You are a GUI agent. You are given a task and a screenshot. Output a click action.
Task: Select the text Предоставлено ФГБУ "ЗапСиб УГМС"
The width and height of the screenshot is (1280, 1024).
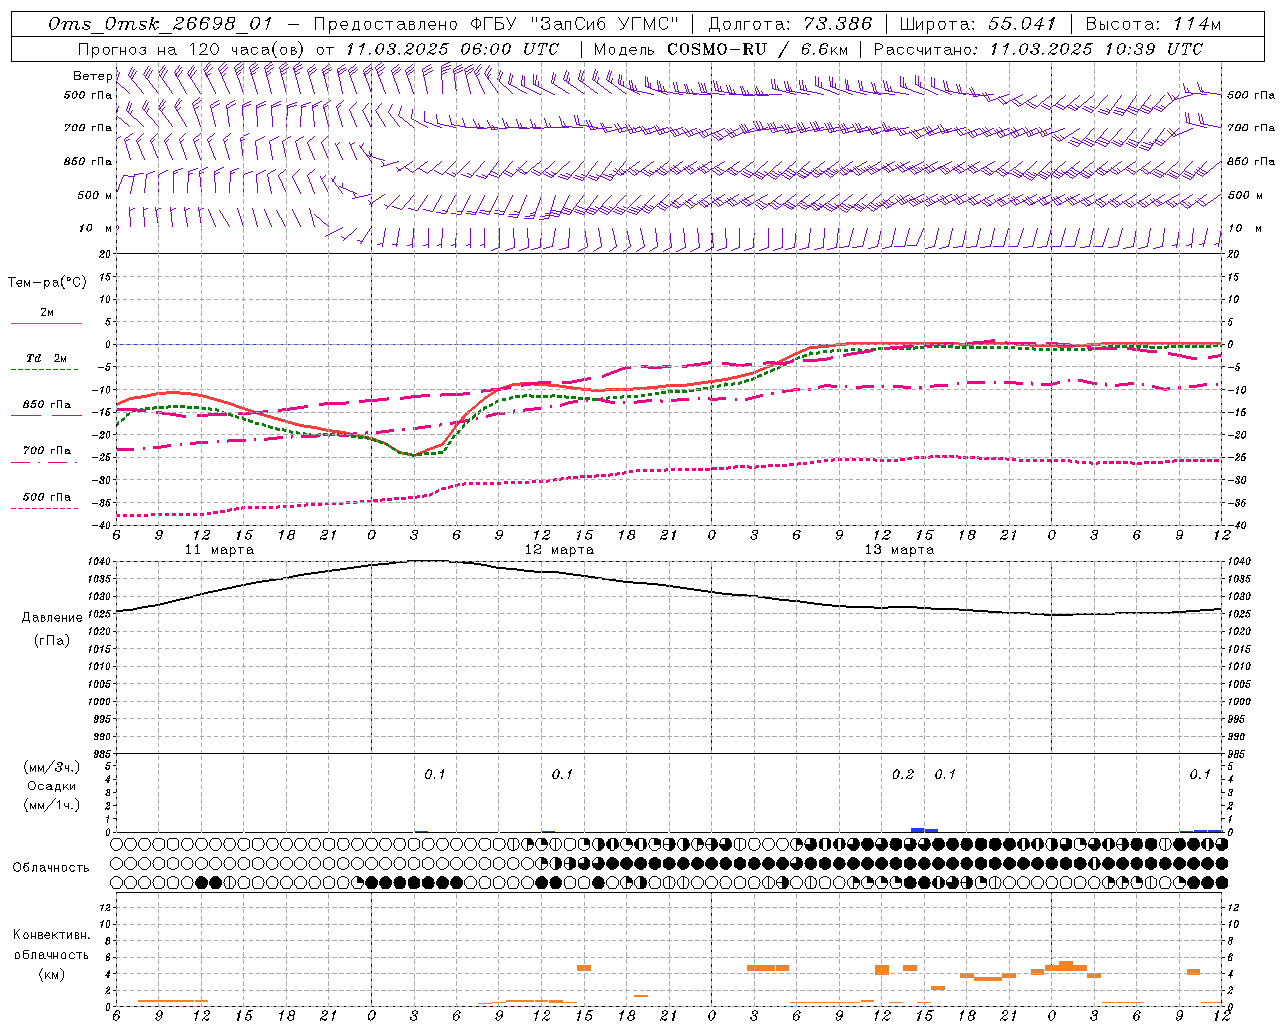(496, 24)
